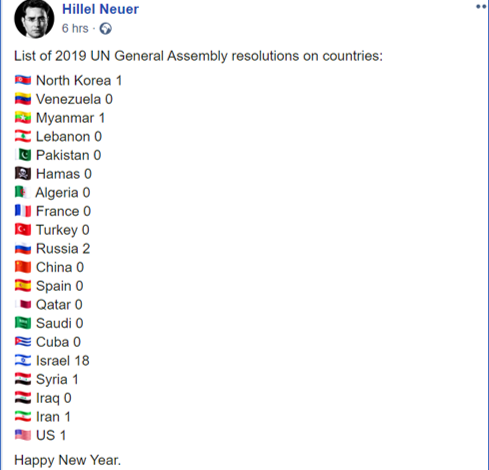Click the Venezuela flag emoji
Viewport: 489px width, 470px height.
[x=23, y=99]
